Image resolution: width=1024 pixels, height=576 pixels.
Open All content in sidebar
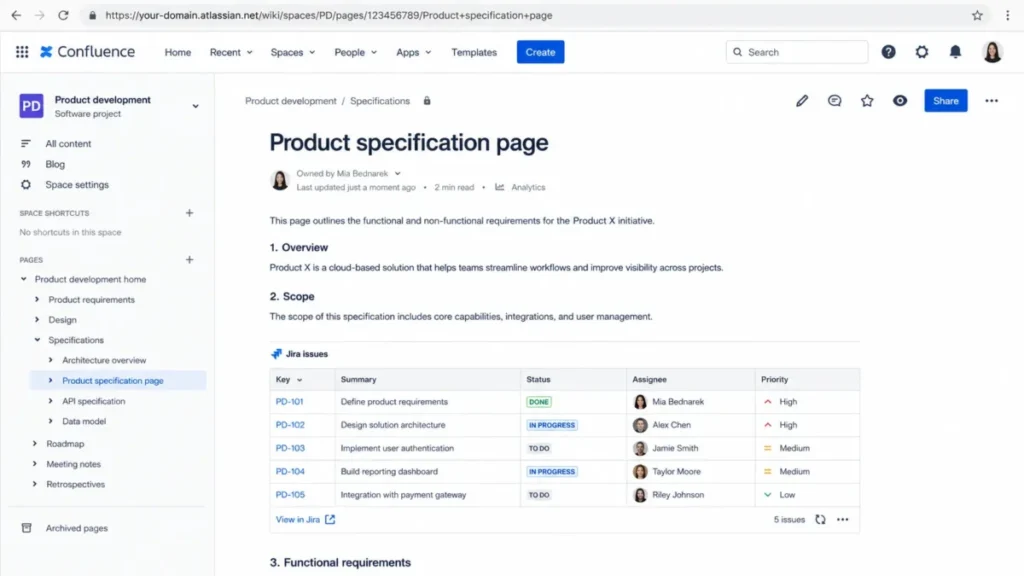click(68, 144)
